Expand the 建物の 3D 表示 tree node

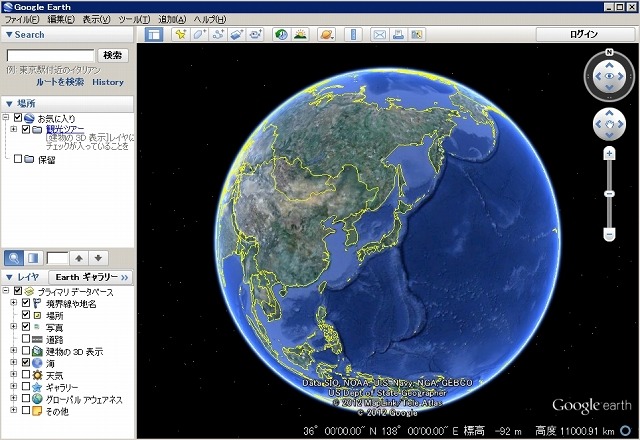click(13, 351)
